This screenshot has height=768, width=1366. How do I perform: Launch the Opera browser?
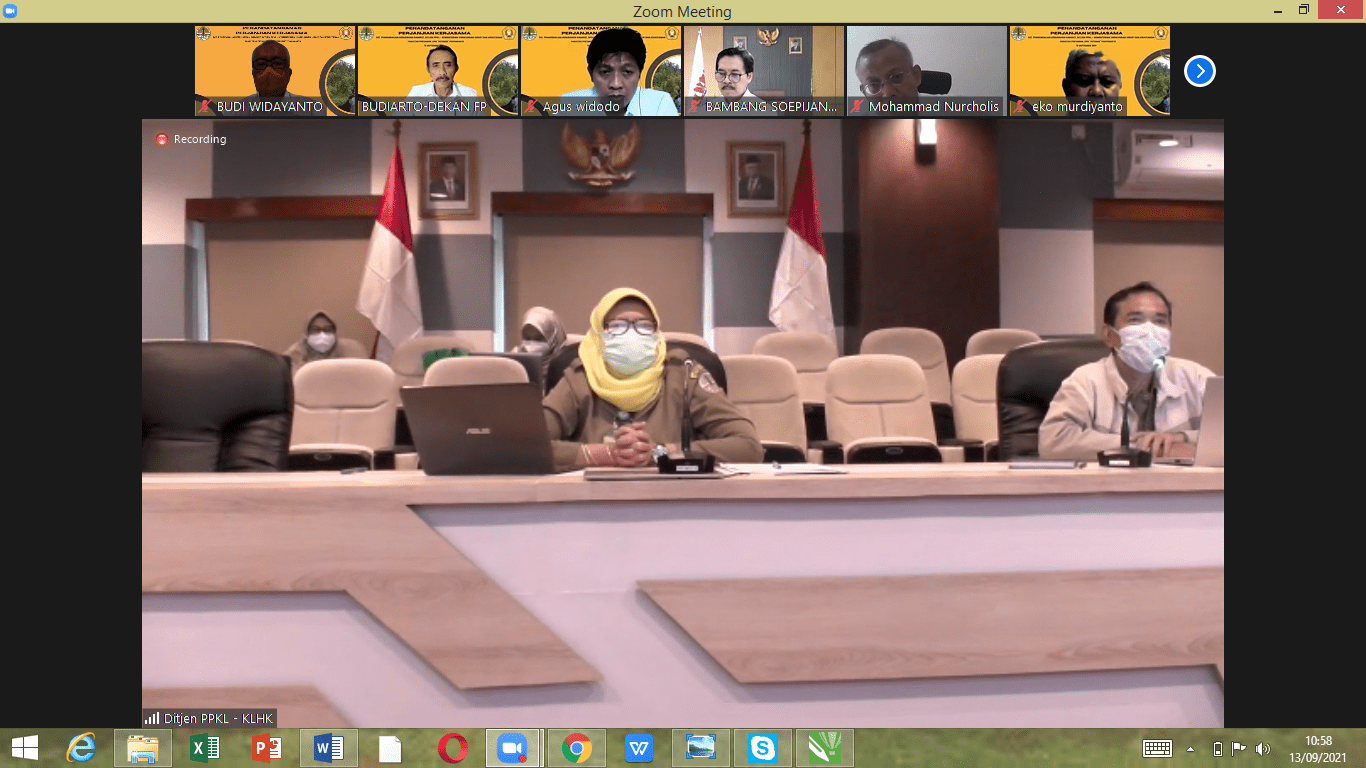click(x=452, y=748)
